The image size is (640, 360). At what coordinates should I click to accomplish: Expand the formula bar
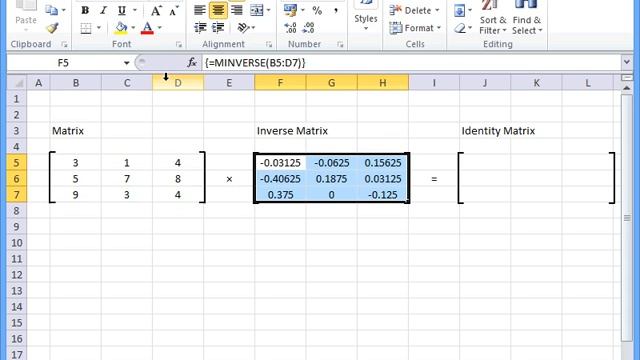pos(627,62)
